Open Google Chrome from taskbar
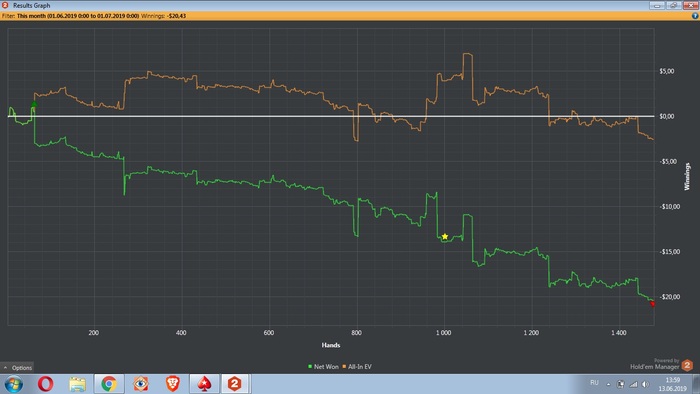This screenshot has width=700, height=394. 109,384
